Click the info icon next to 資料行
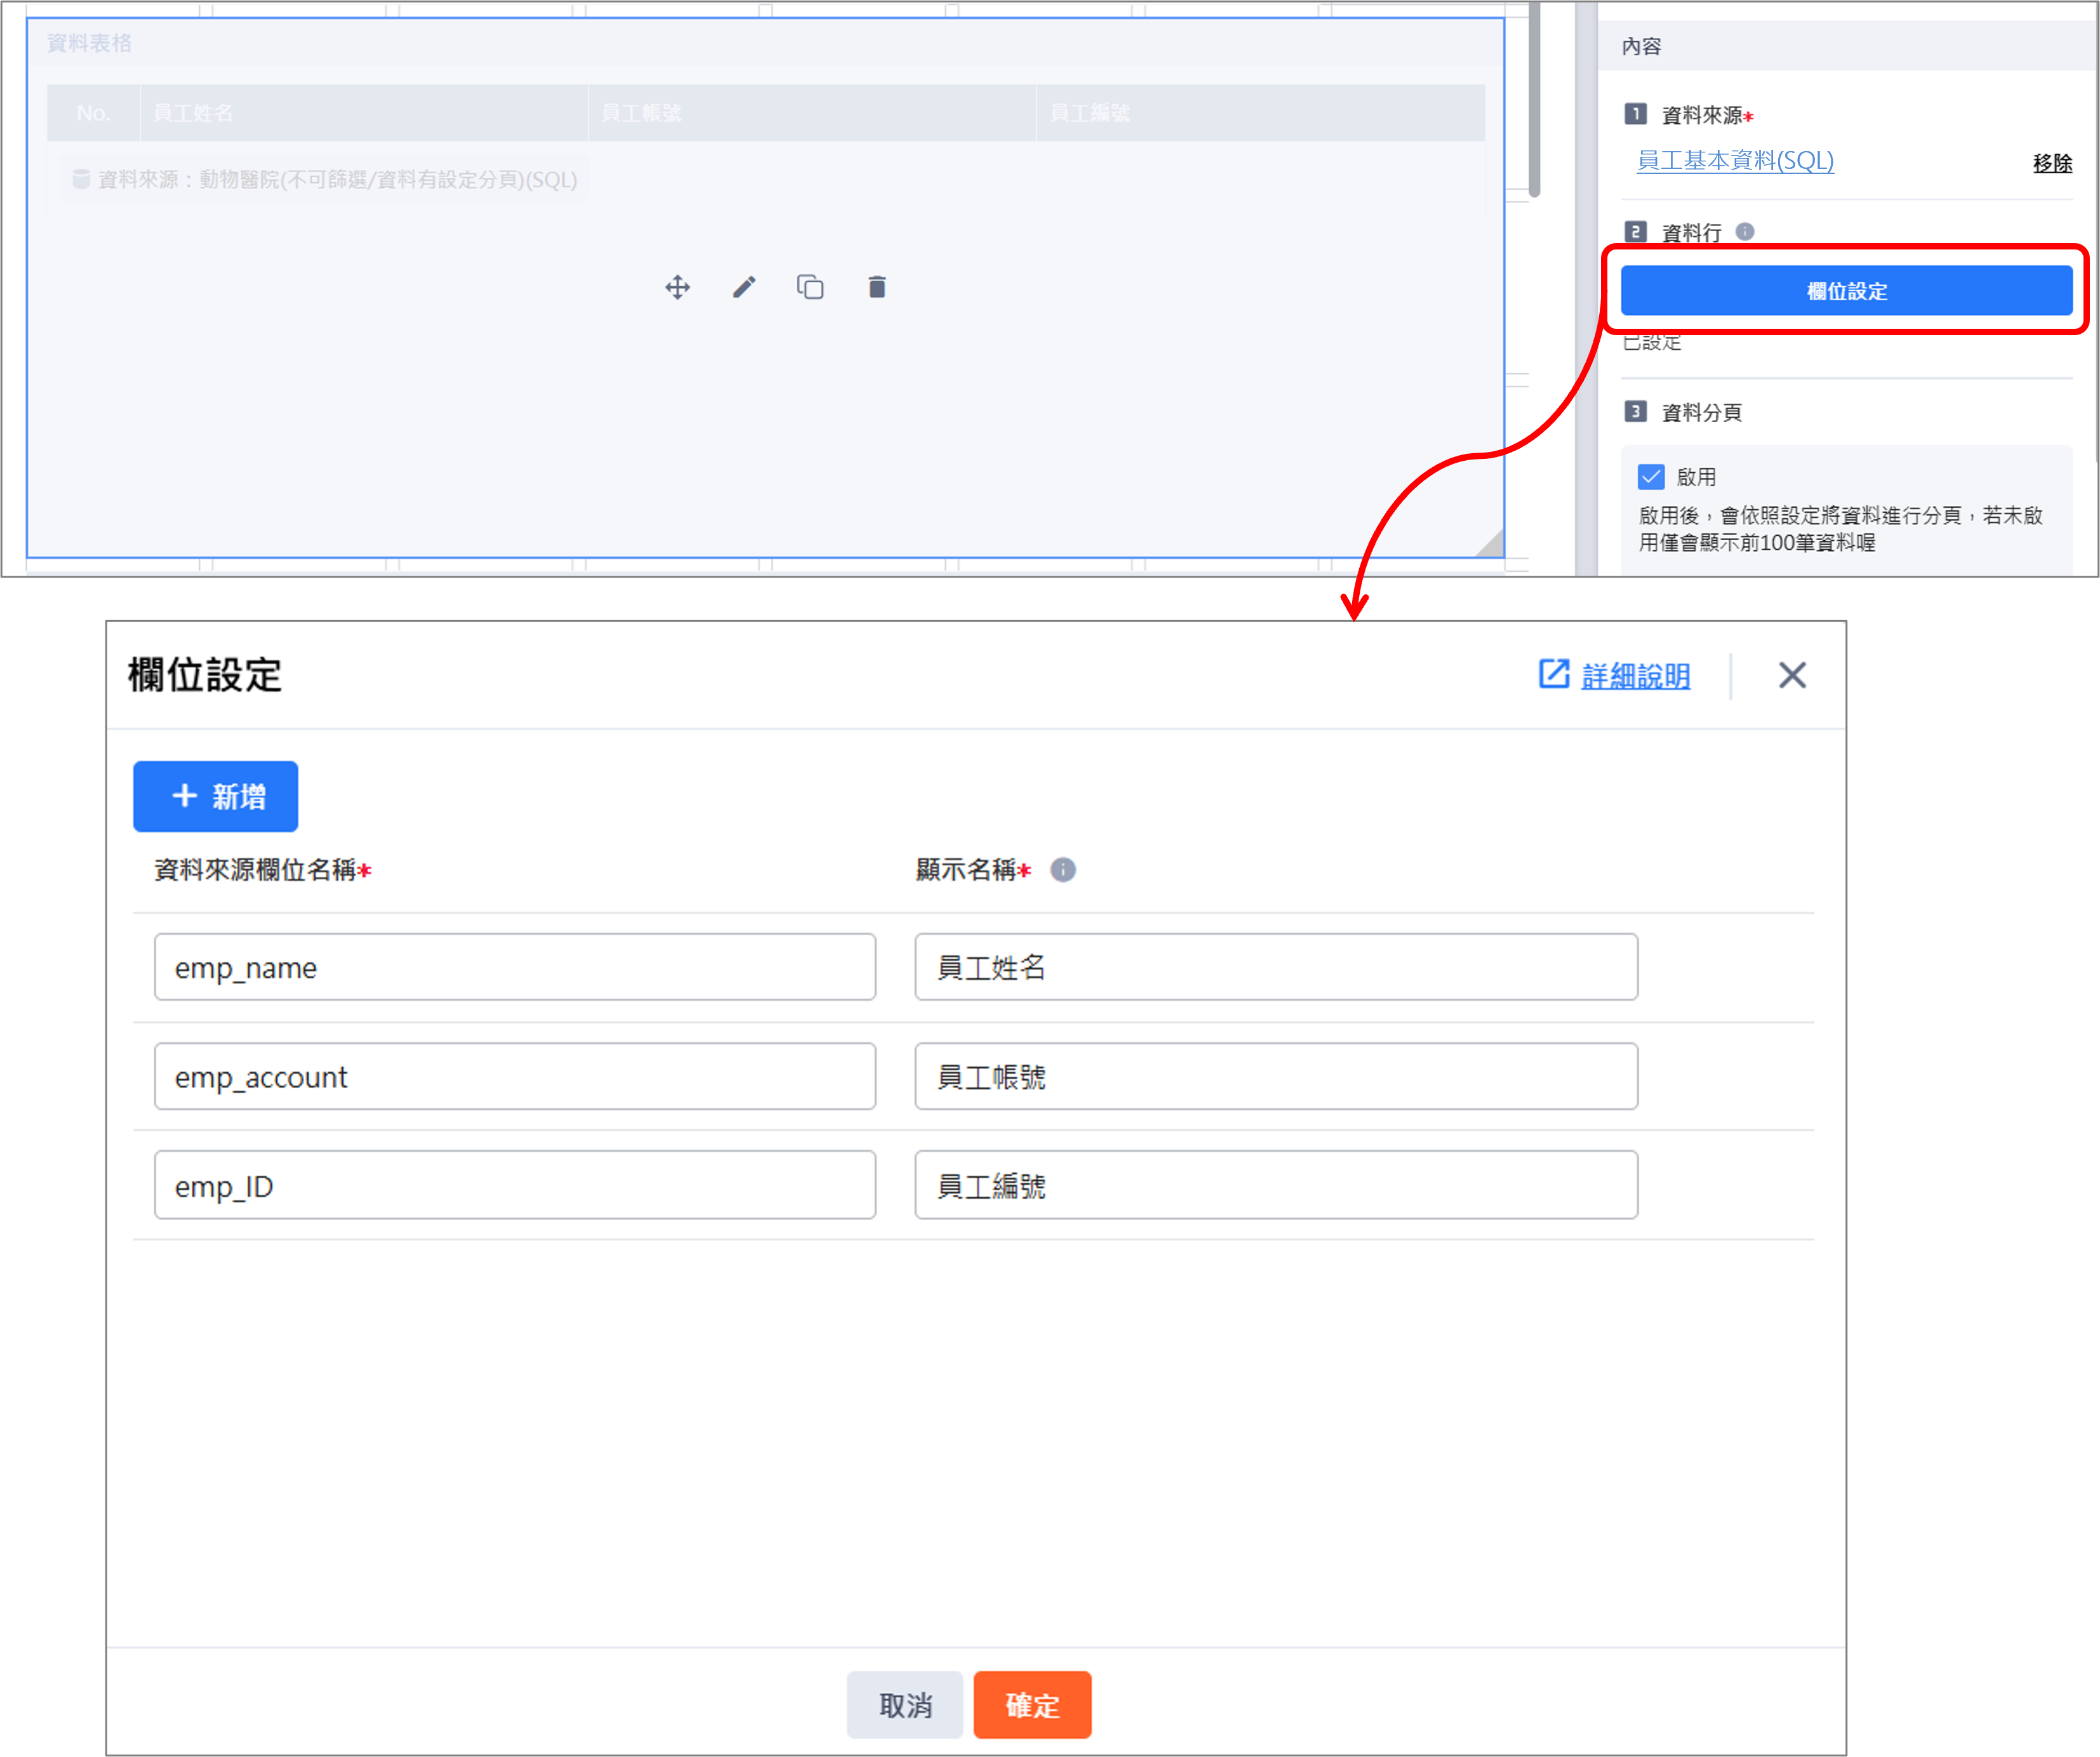 click(1745, 231)
